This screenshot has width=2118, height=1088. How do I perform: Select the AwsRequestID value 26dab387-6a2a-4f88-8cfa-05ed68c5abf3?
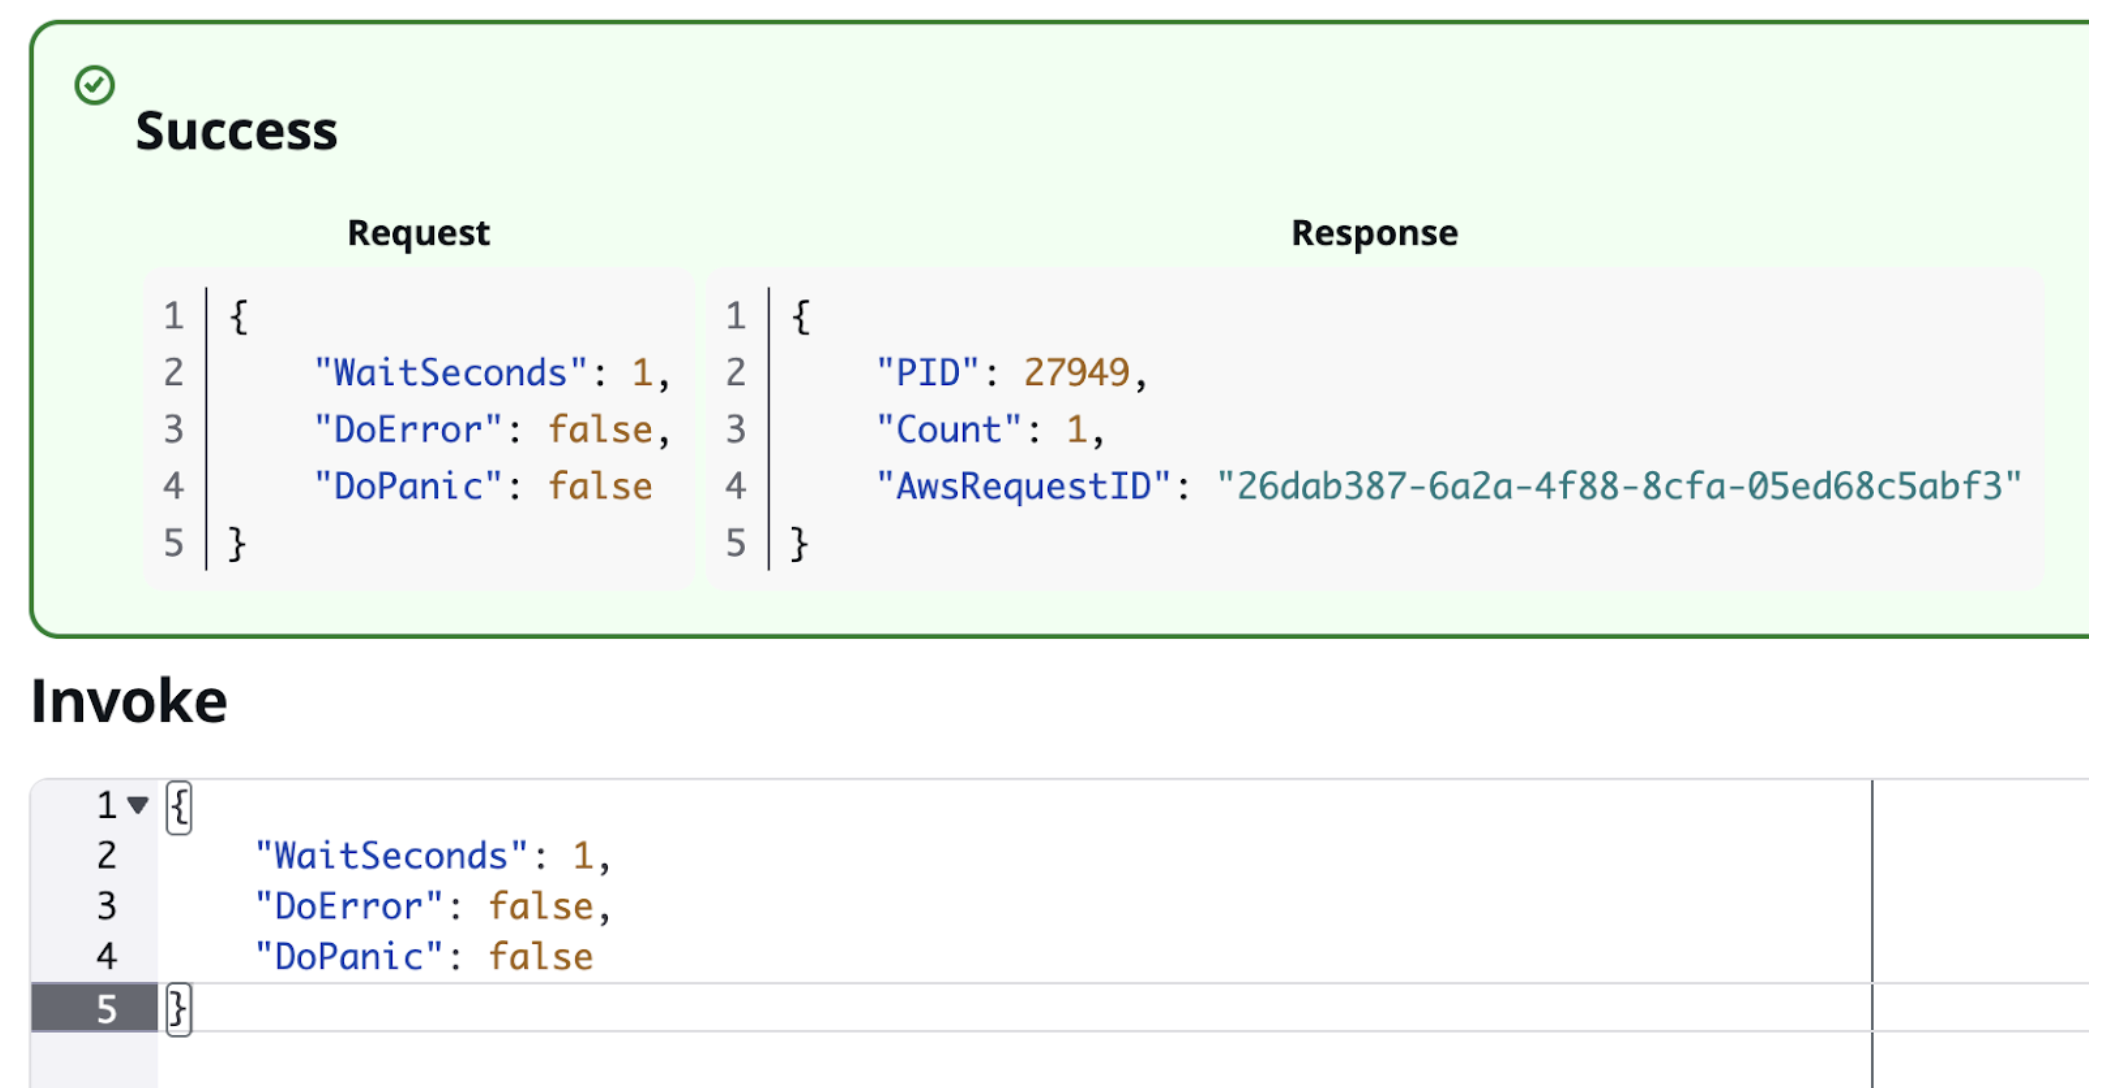click(x=1619, y=487)
